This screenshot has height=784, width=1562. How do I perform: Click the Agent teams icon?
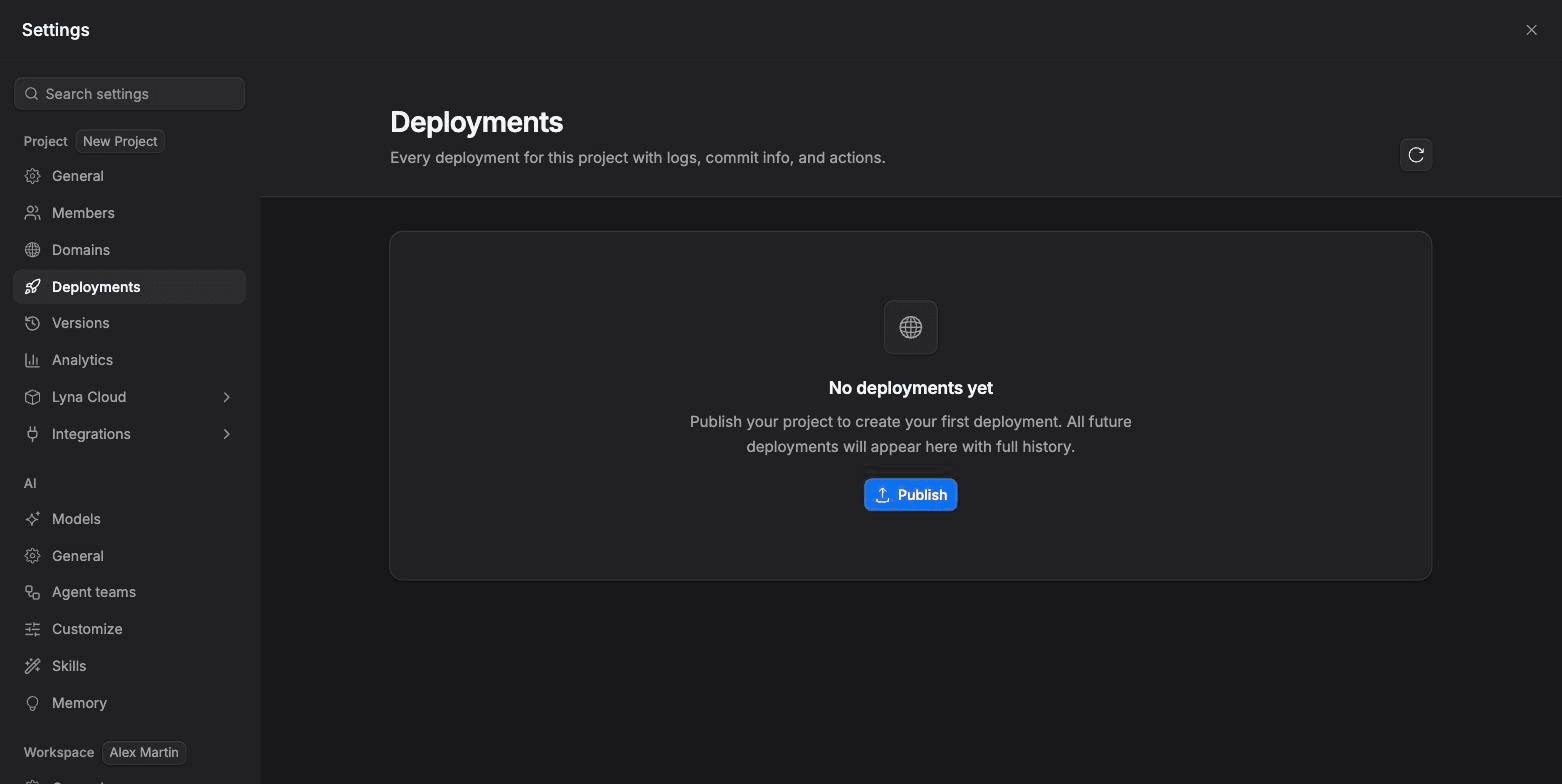pos(33,592)
